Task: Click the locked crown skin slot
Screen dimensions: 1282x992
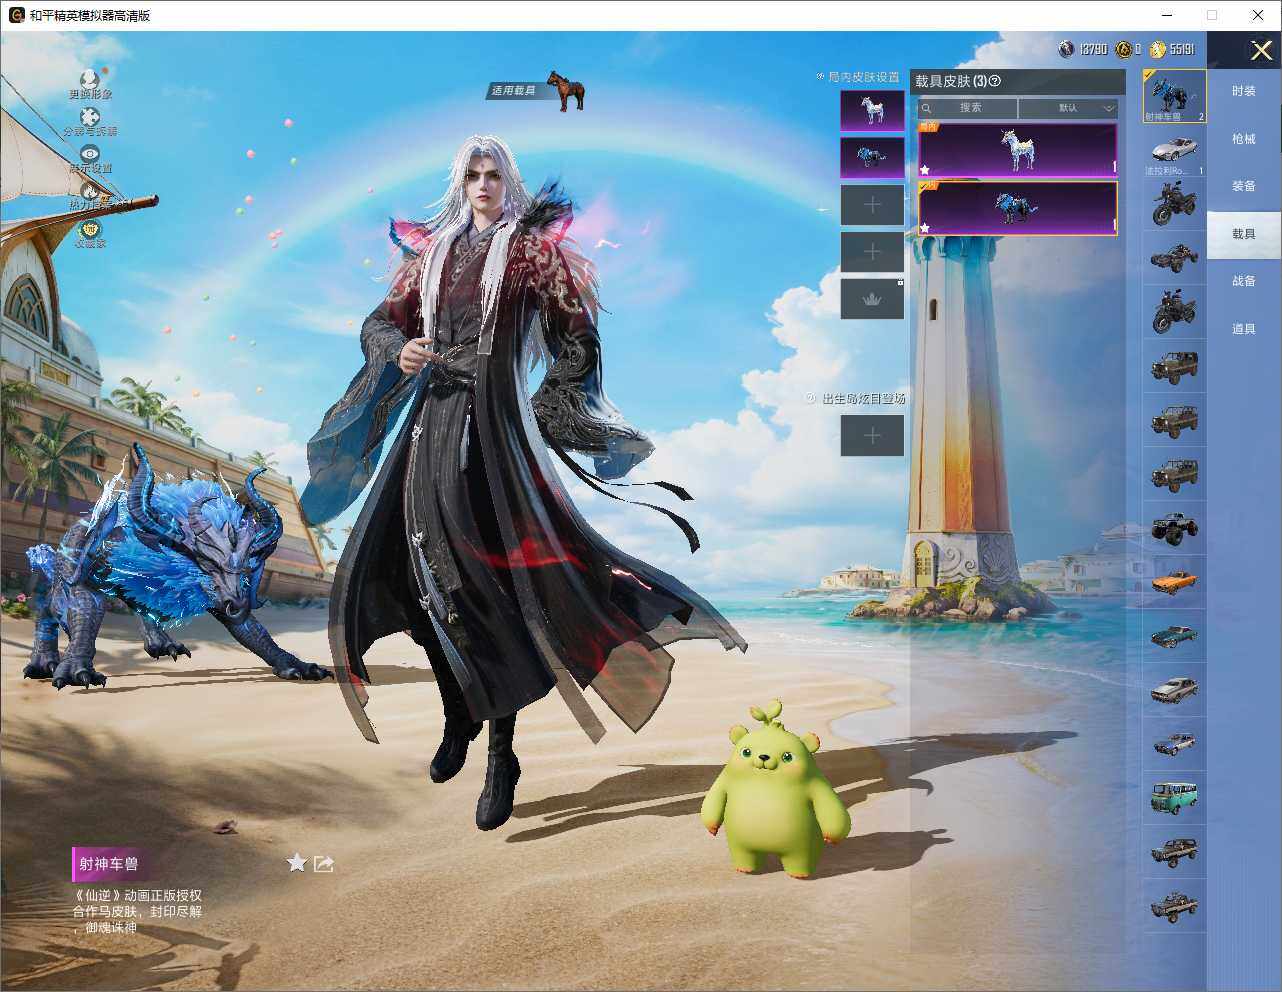Action: (872, 299)
